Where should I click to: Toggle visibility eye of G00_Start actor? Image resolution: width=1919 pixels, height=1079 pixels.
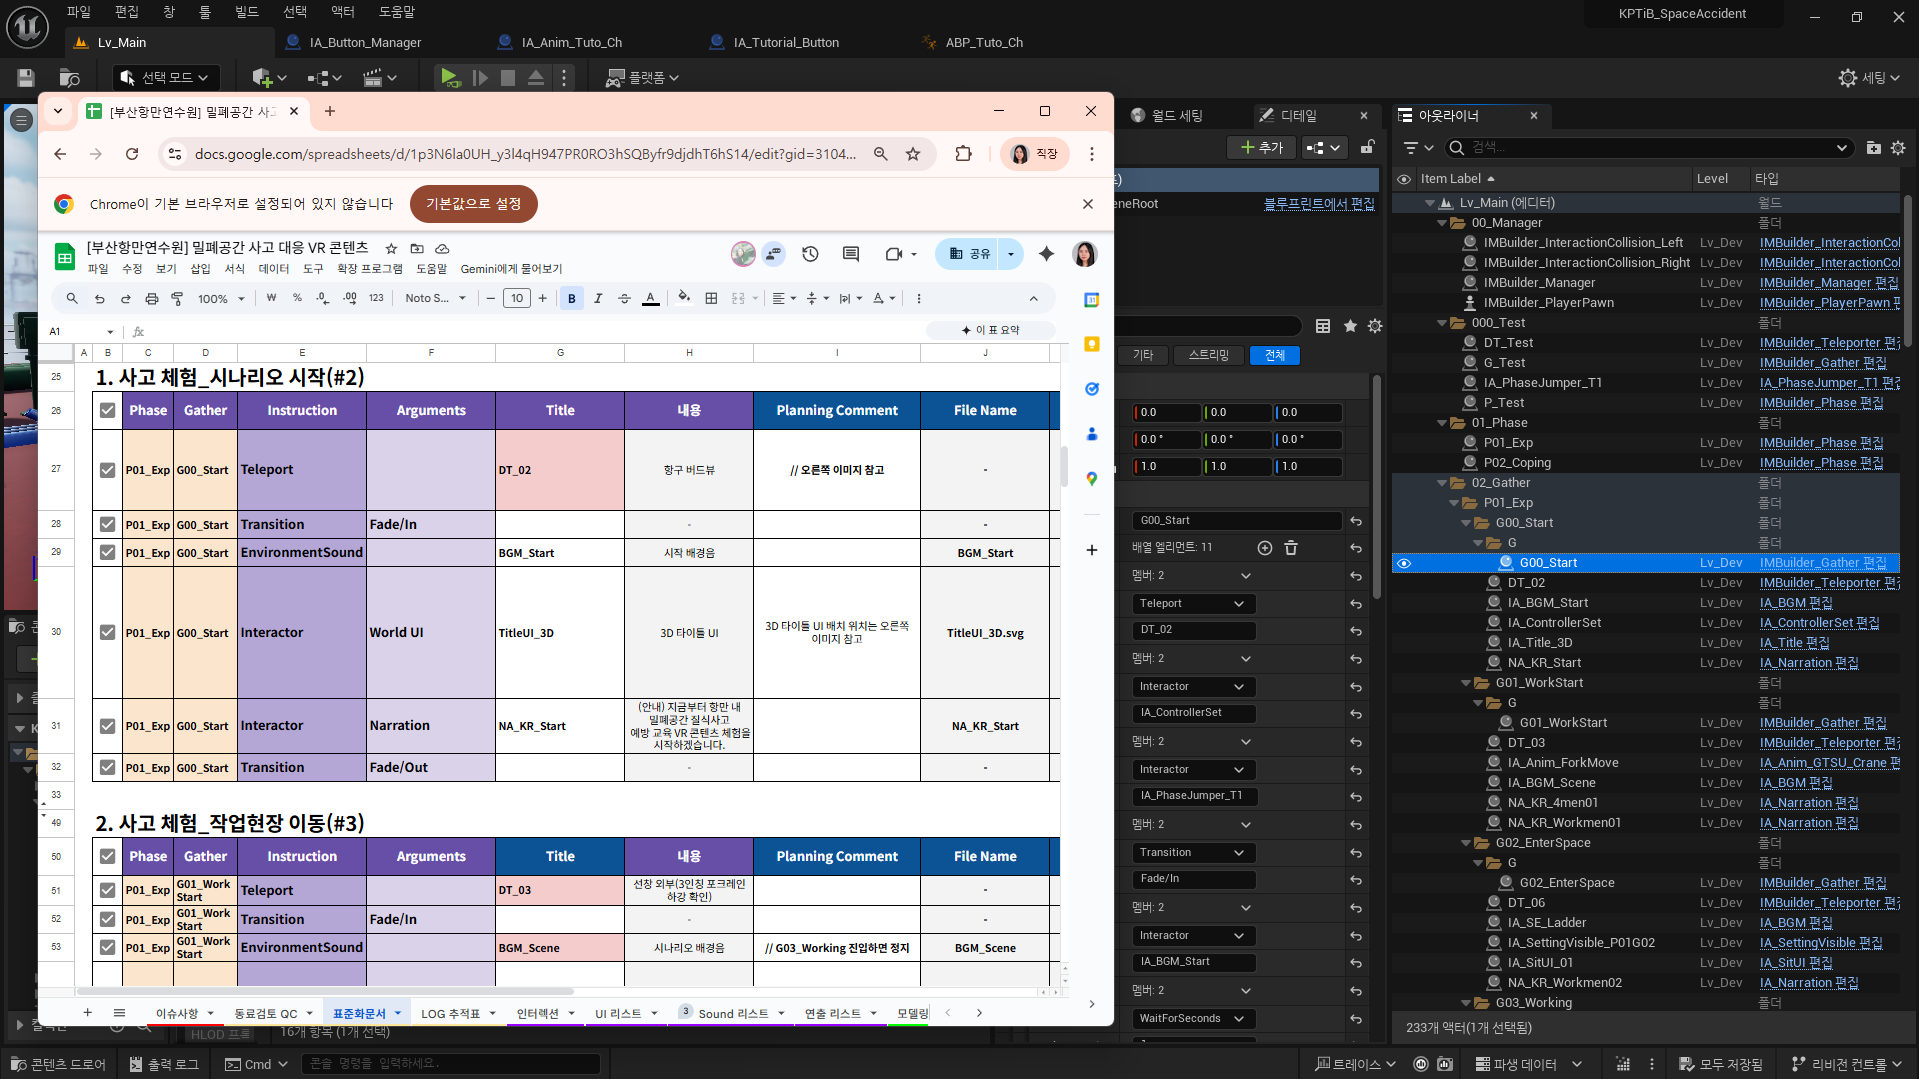click(1404, 563)
